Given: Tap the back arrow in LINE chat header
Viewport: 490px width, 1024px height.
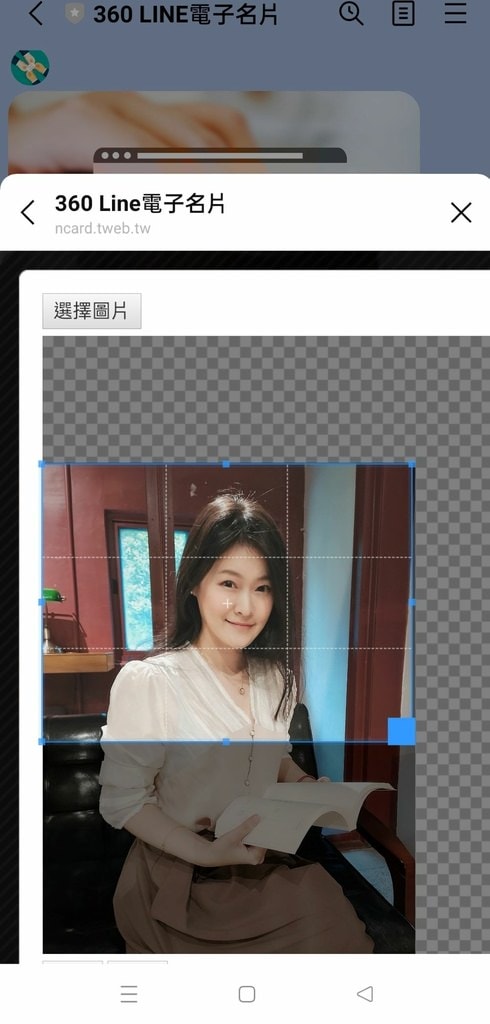Looking at the screenshot, I should pos(35,14).
